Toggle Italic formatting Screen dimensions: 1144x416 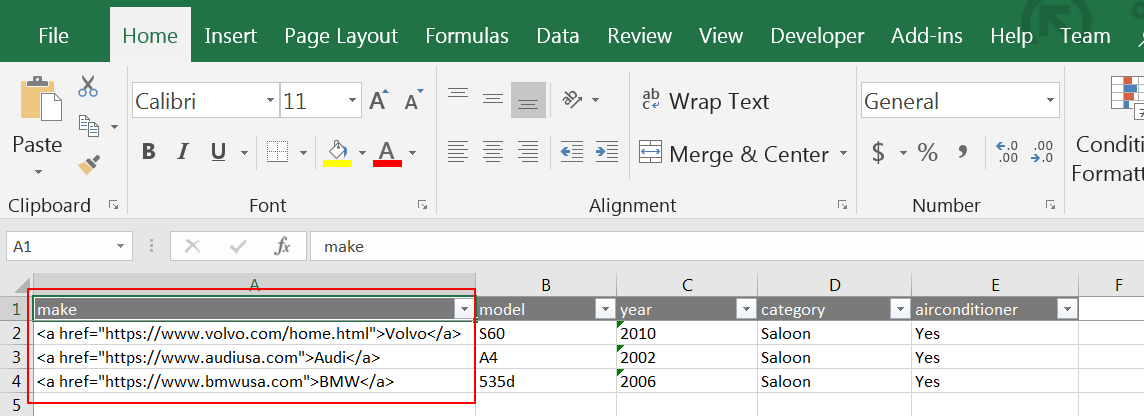(x=183, y=152)
